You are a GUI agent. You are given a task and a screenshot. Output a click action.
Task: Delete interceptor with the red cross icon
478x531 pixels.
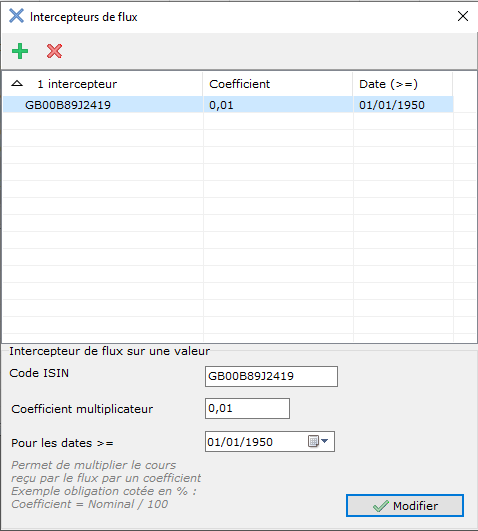pyautogui.click(x=54, y=51)
